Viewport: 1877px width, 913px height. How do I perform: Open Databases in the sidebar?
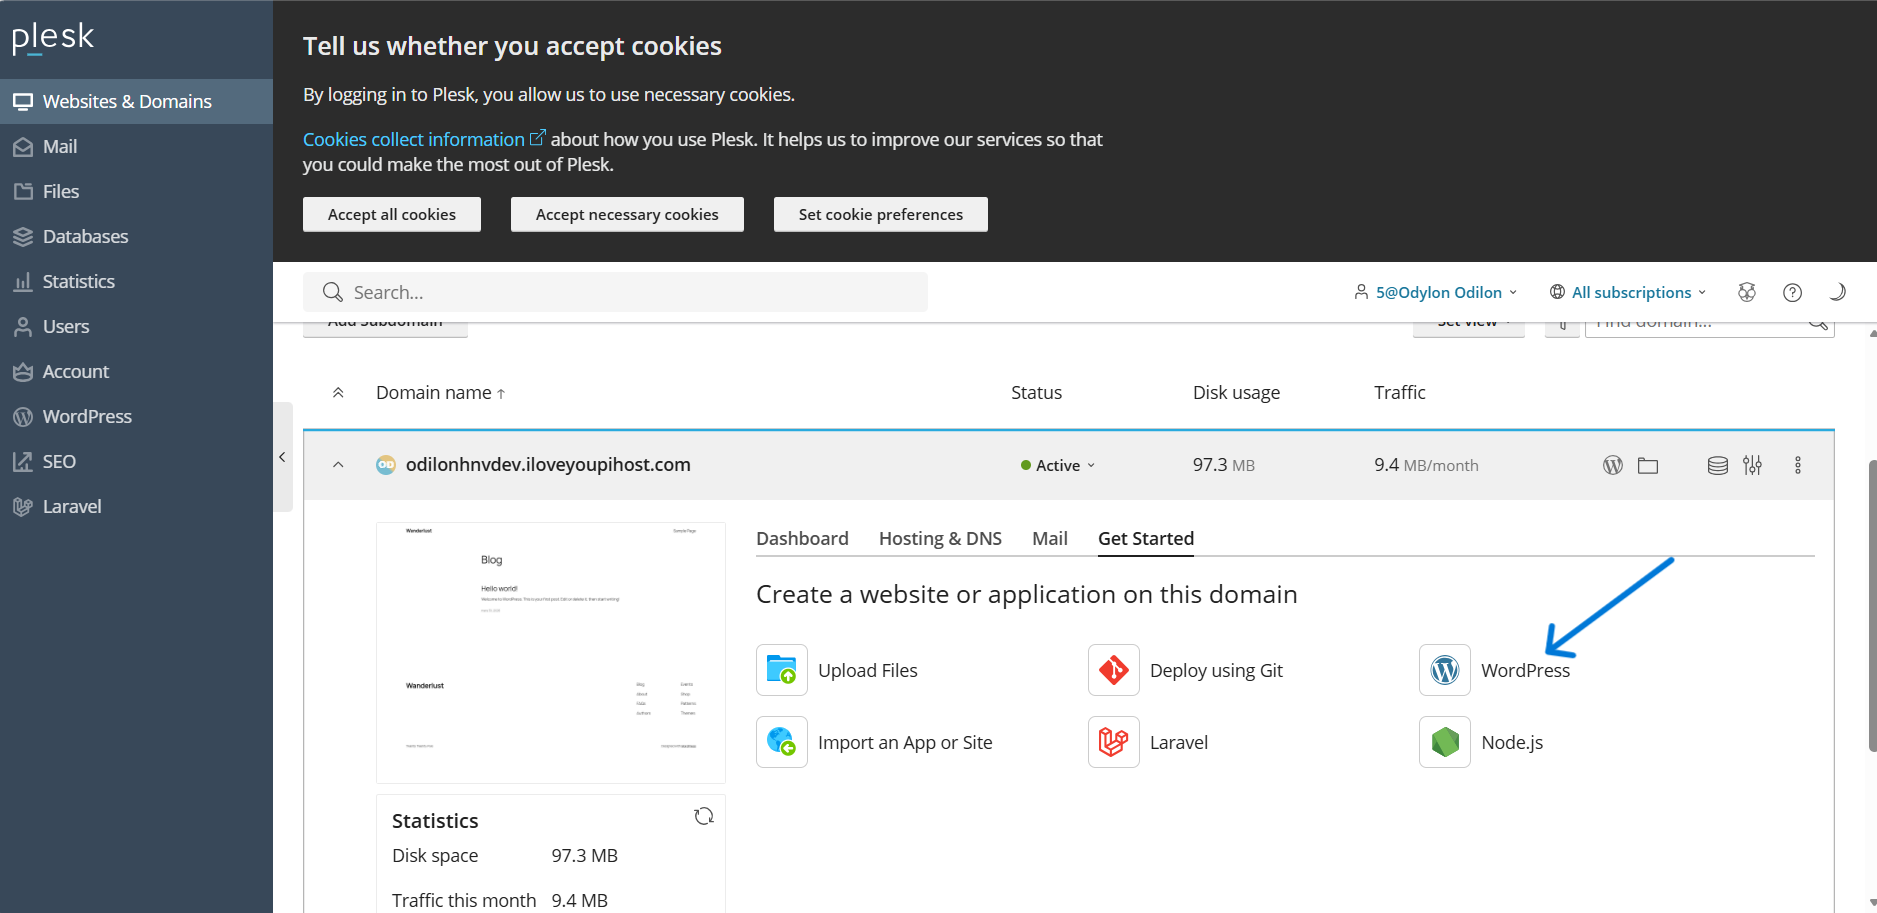(x=85, y=237)
